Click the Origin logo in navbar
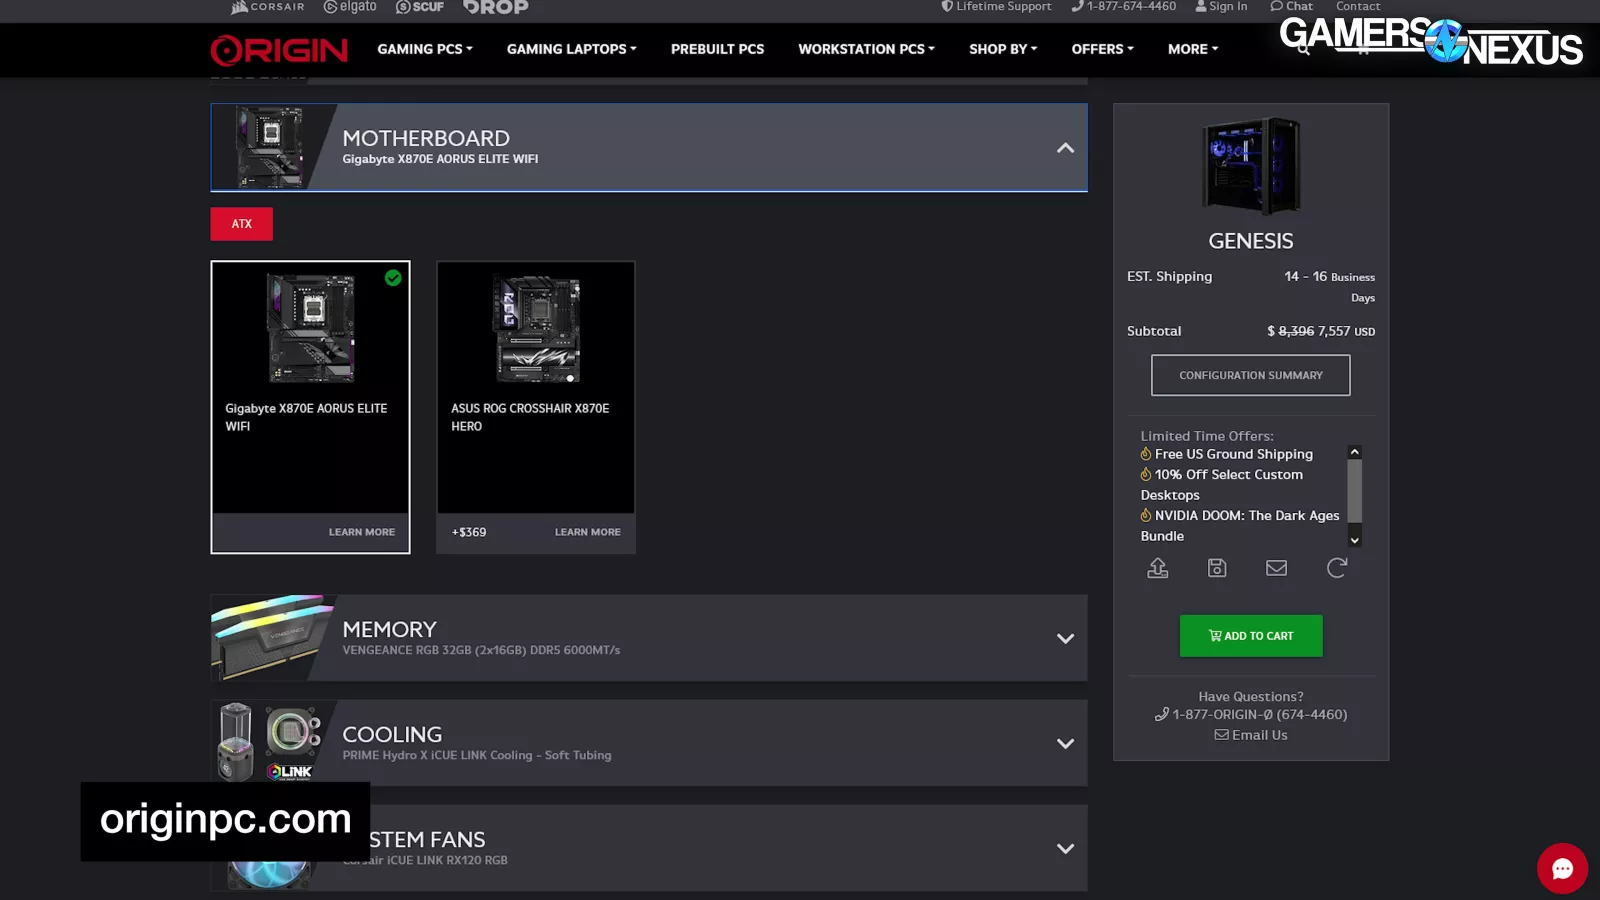The width and height of the screenshot is (1600, 900). 279,49
